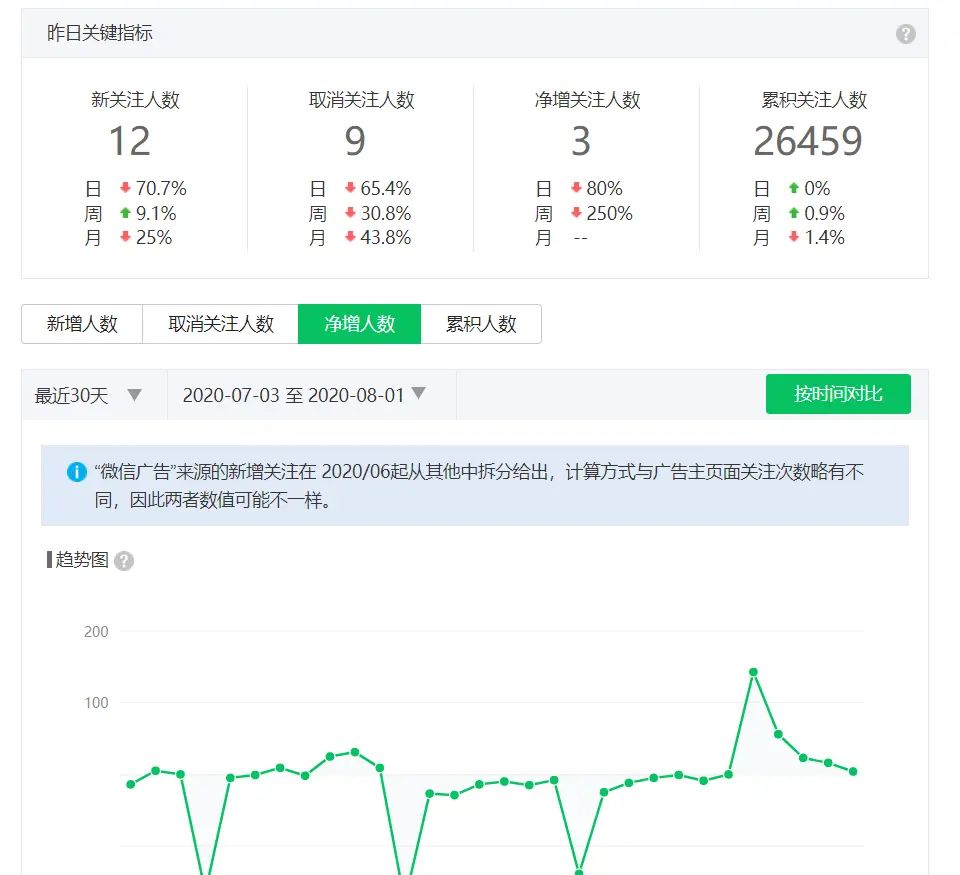The image size is (960, 875).
Task: Click the 25% monthly change under 新关注人数
Action: click(x=154, y=237)
